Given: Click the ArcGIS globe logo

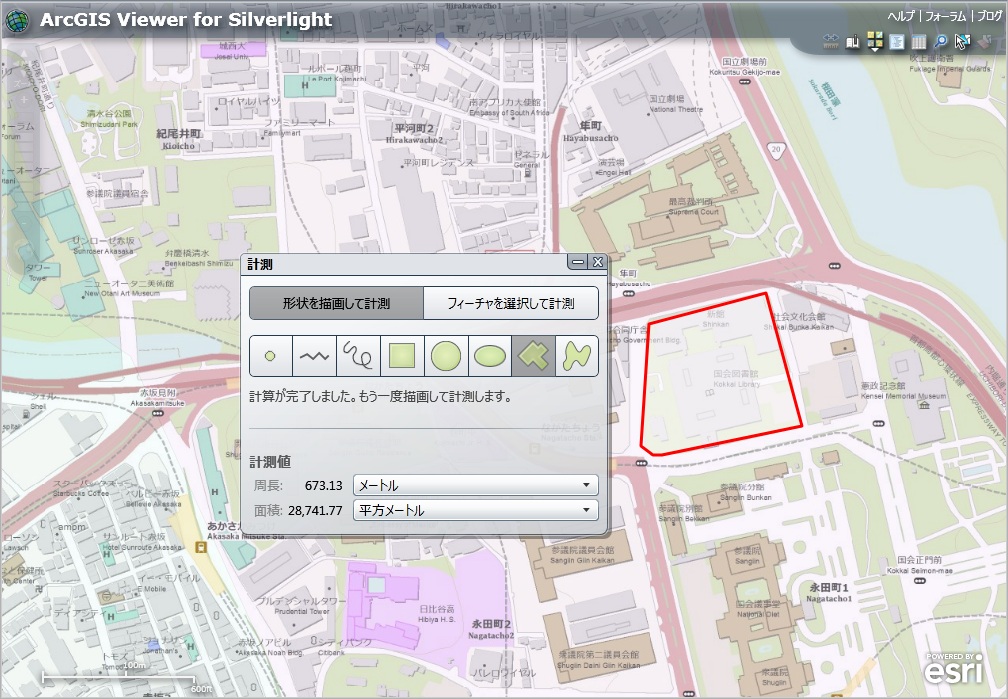Looking at the screenshot, I should point(17,21).
